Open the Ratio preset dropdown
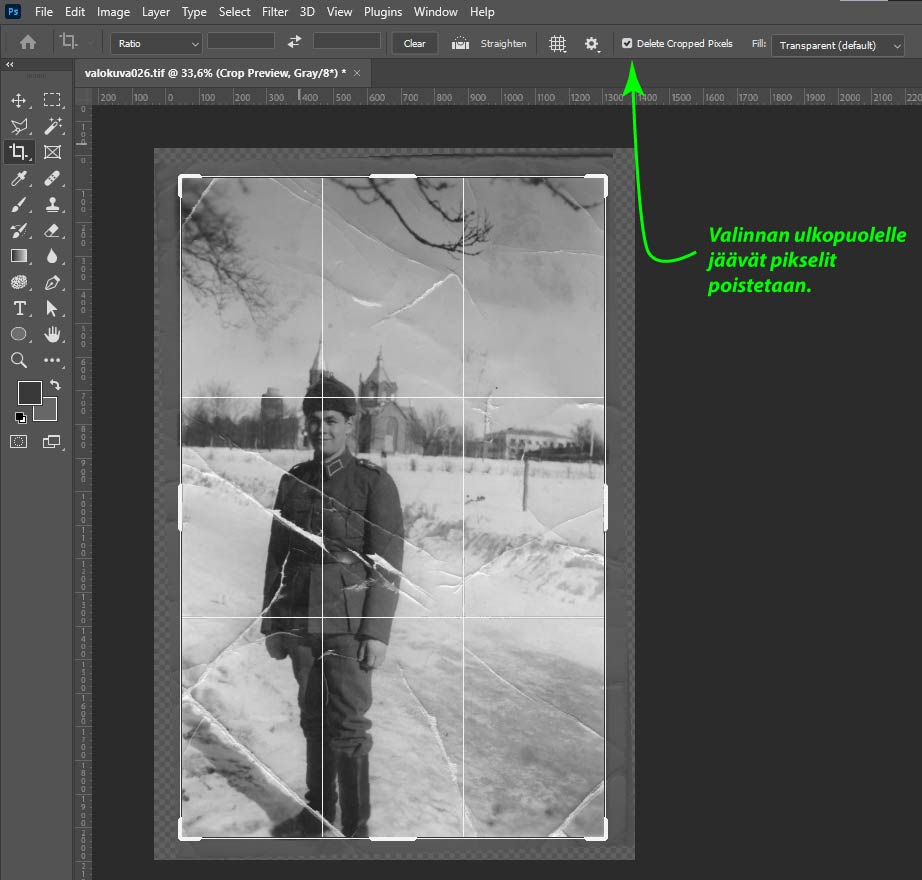 [x=156, y=44]
